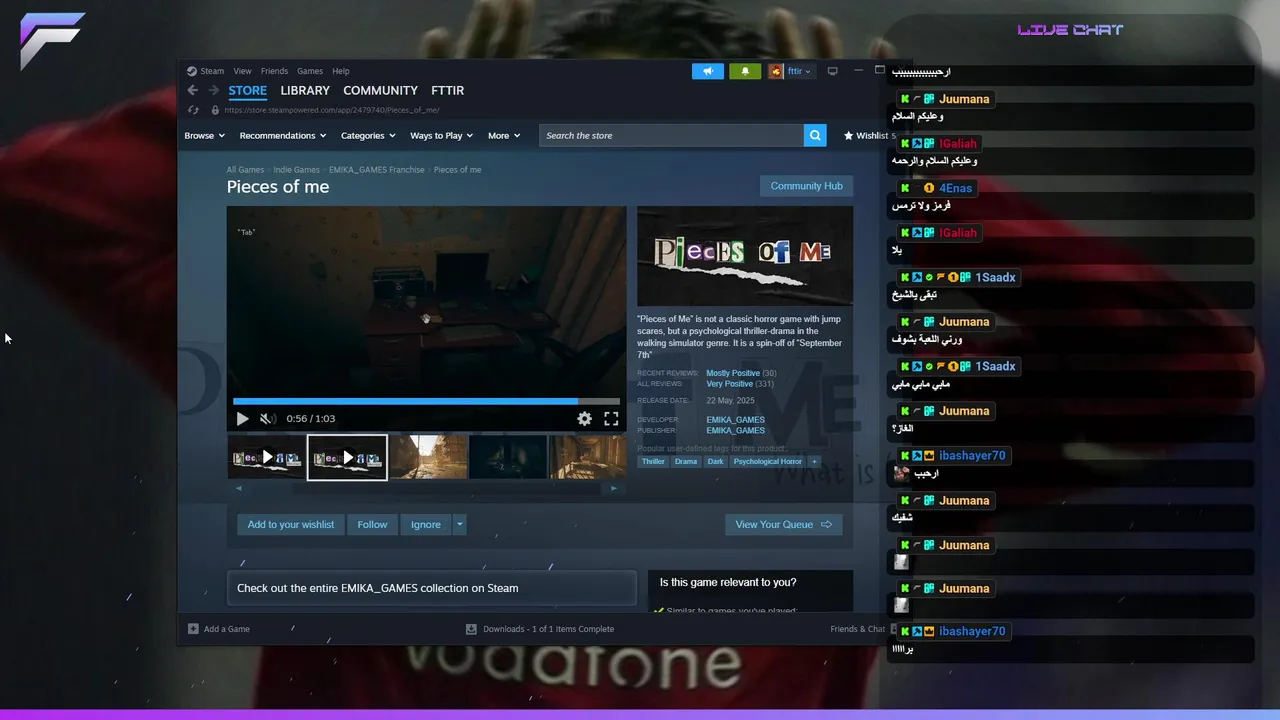The image size is (1280, 720).
Task: Select the first trailer thumbnail
Action: point(266,457)
